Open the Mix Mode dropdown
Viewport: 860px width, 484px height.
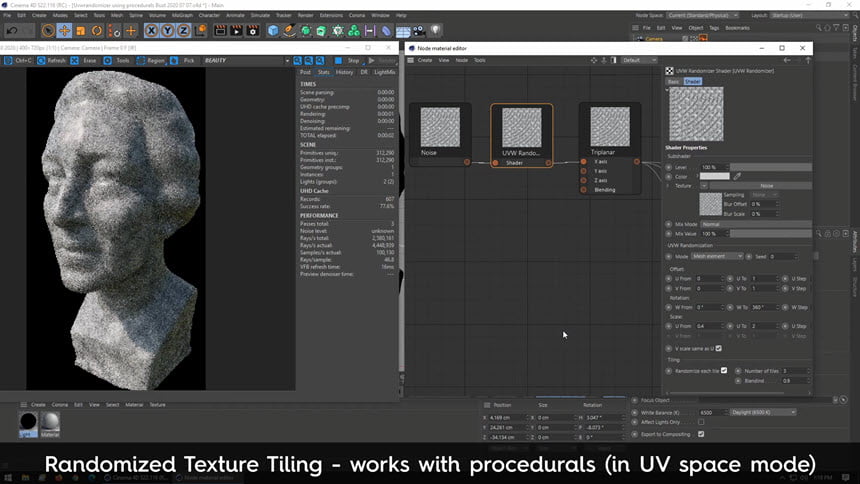click(756, 224)
